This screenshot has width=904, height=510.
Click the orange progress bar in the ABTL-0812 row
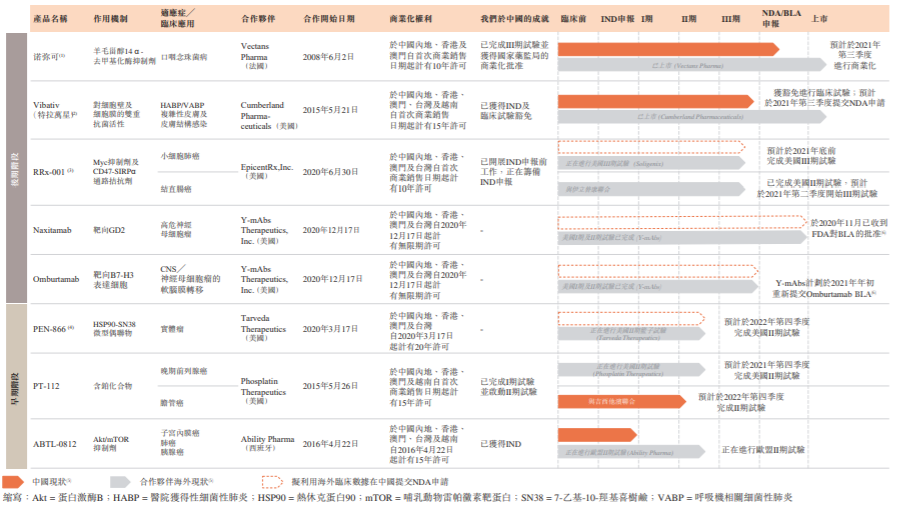(597, 435)
